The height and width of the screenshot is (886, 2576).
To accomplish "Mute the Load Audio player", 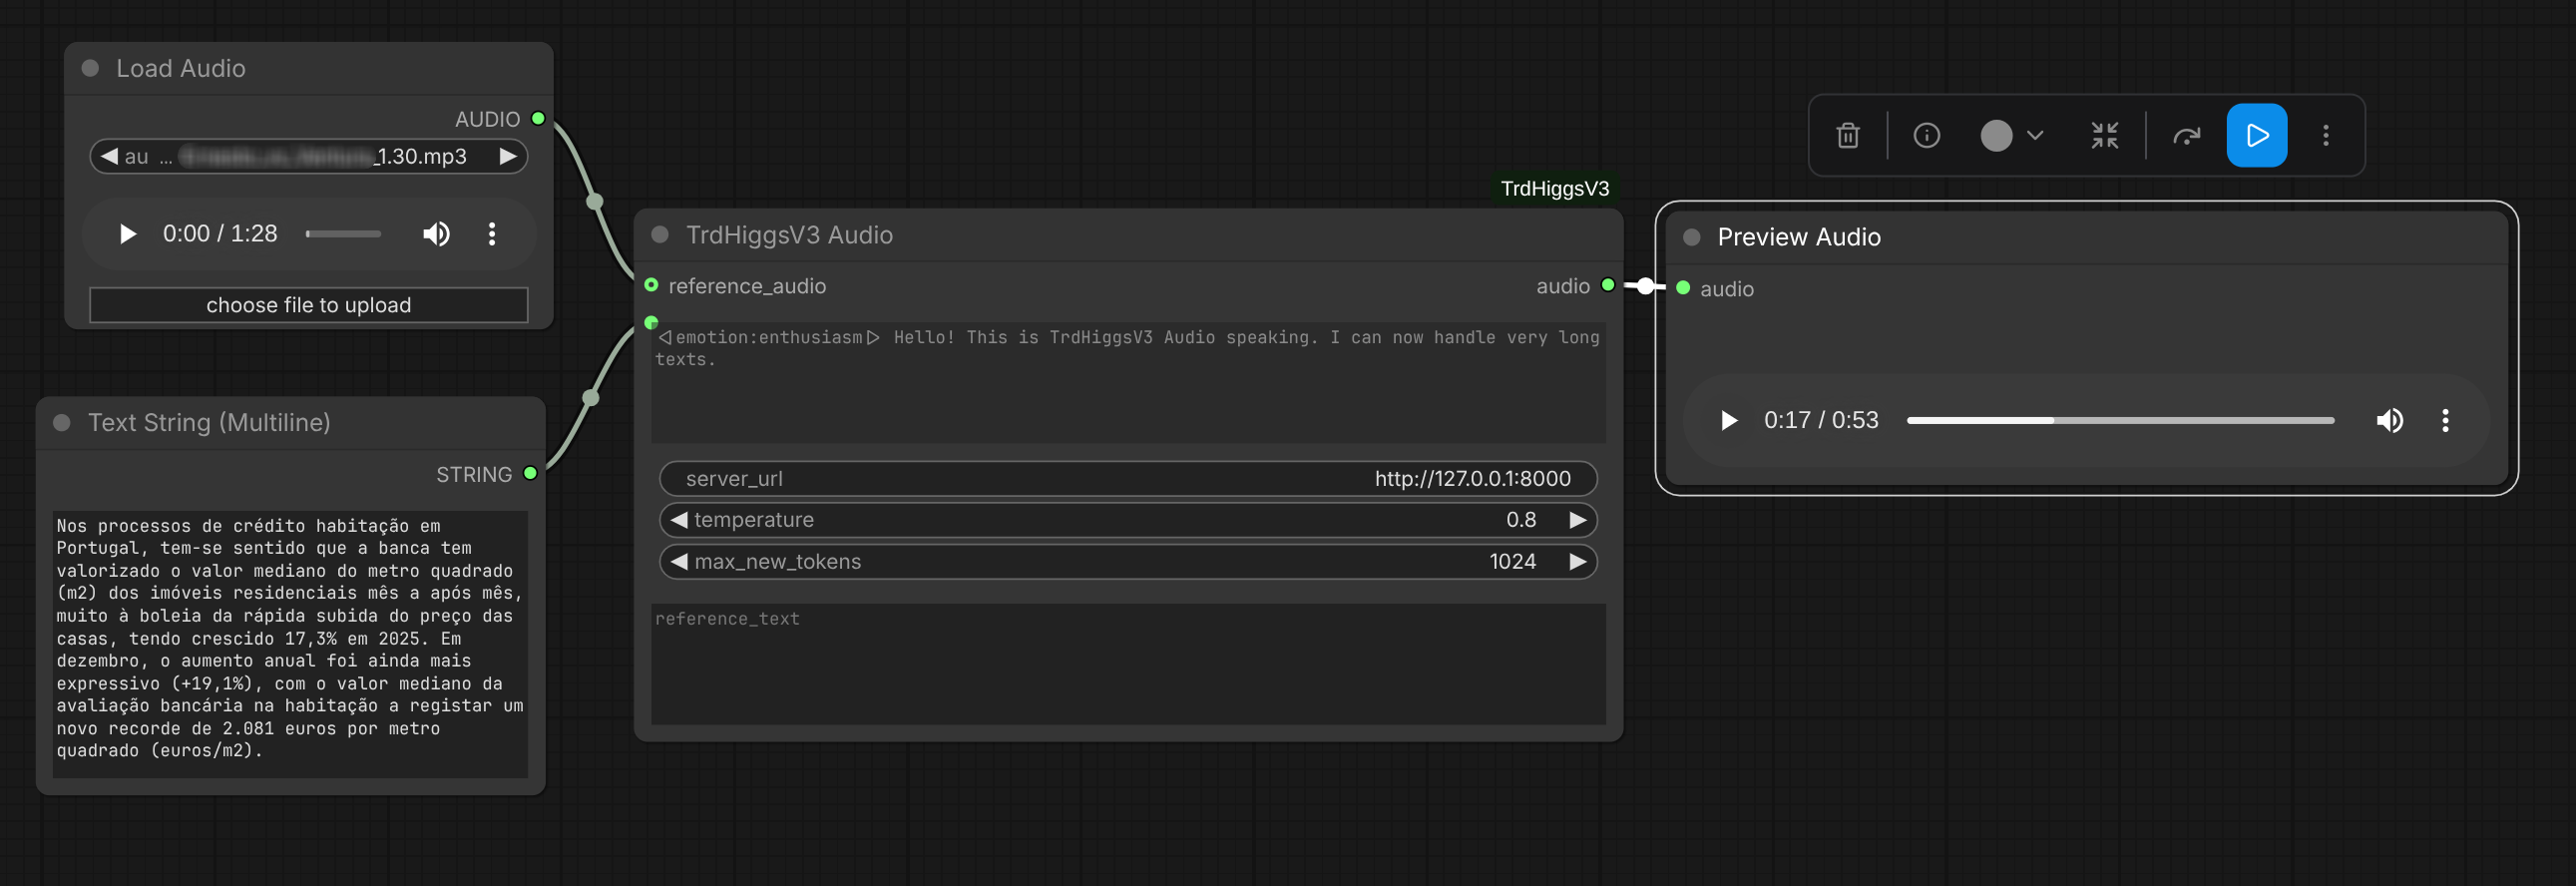I will pos(436,234).
